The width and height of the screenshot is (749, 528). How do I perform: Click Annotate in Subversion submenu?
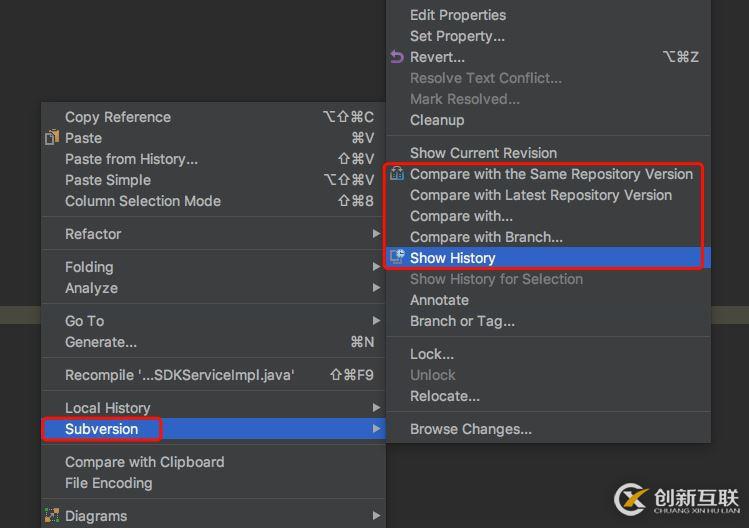pyautogui.click(x=439, y=300)
